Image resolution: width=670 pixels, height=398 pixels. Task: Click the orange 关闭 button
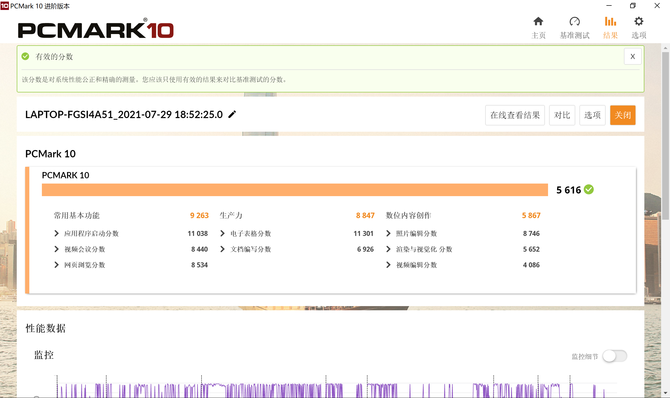point(623,115)
